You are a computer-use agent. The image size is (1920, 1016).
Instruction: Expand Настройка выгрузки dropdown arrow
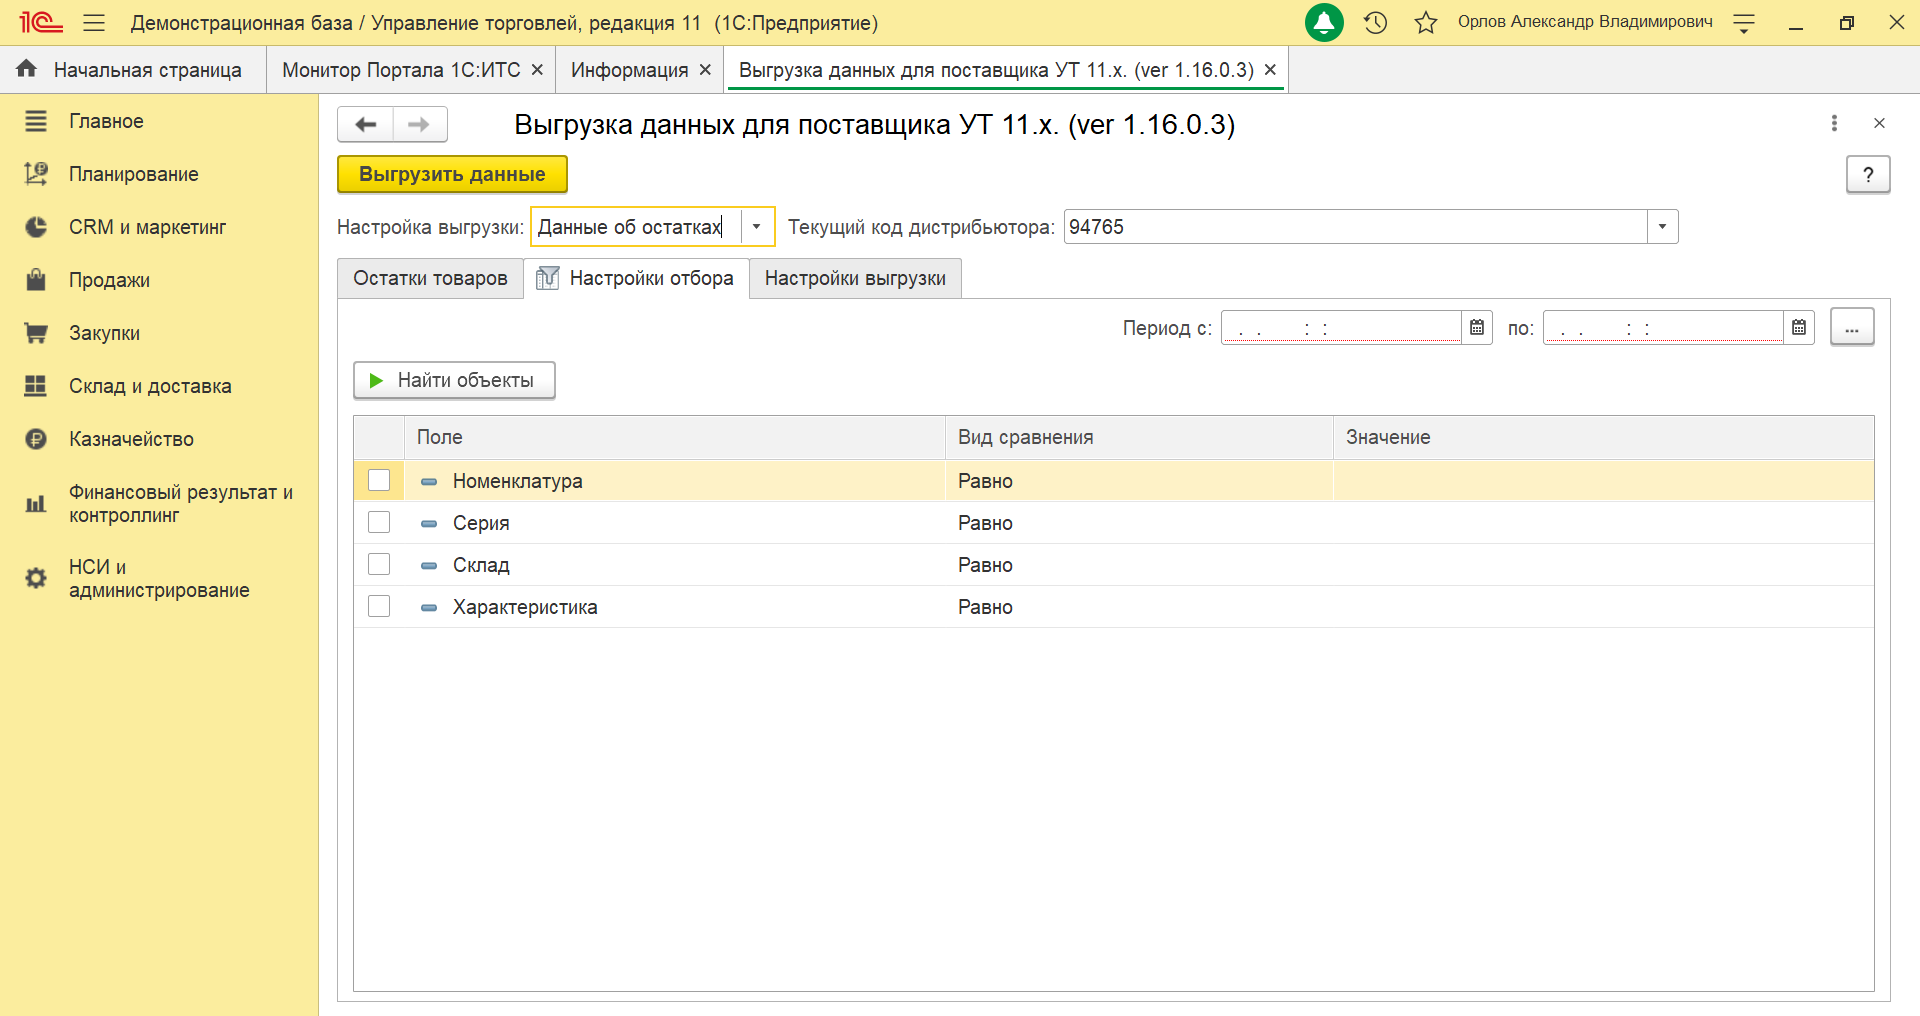pyautogui.click(x=757, y=227)
